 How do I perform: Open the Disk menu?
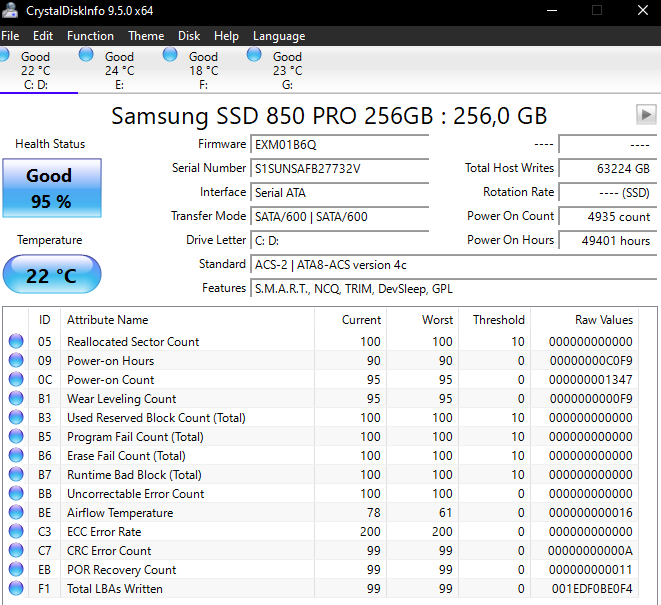tap(189, 36)
